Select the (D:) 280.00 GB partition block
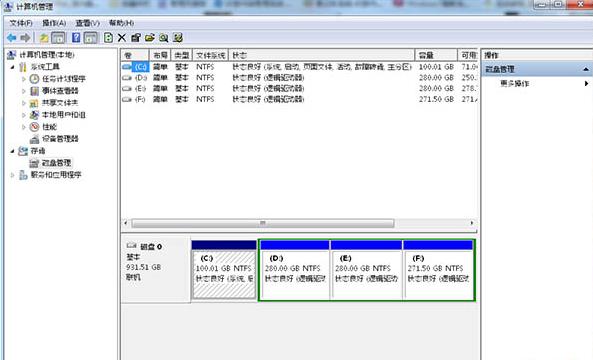The width and height of the screenshot is (593, 360). (295, 270)
